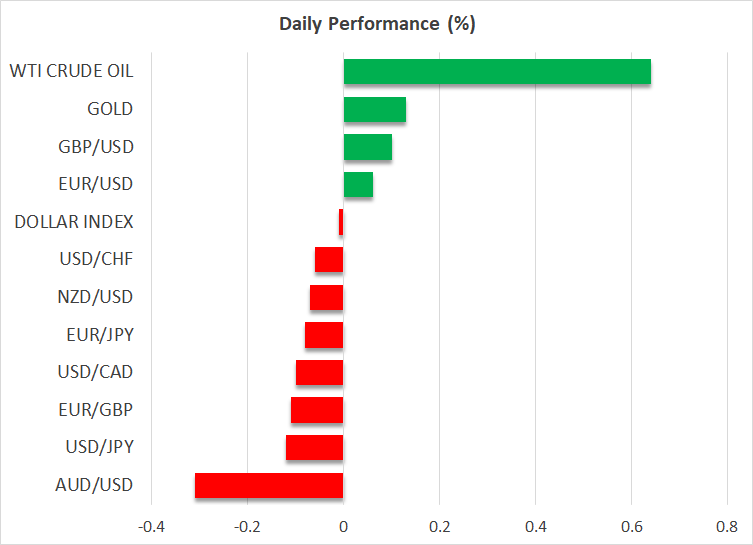The height and width of the screenshot is (545, 753).
Task: Click the WTI Crude Oil green bar
Action: click(x=497, y=72)
